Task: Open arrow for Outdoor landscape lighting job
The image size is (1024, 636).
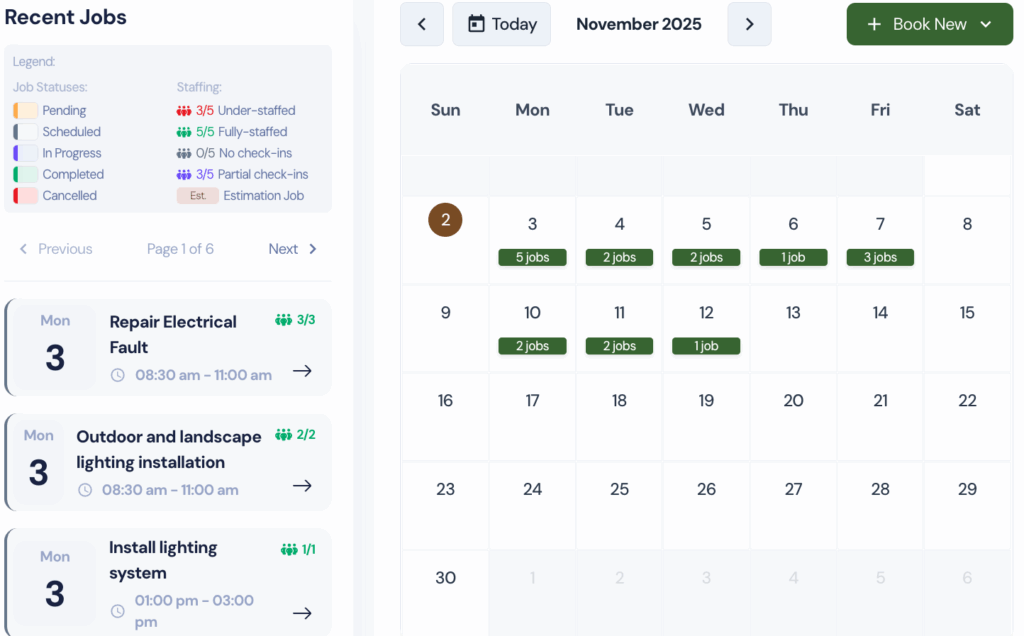Action: click(302, 486)
